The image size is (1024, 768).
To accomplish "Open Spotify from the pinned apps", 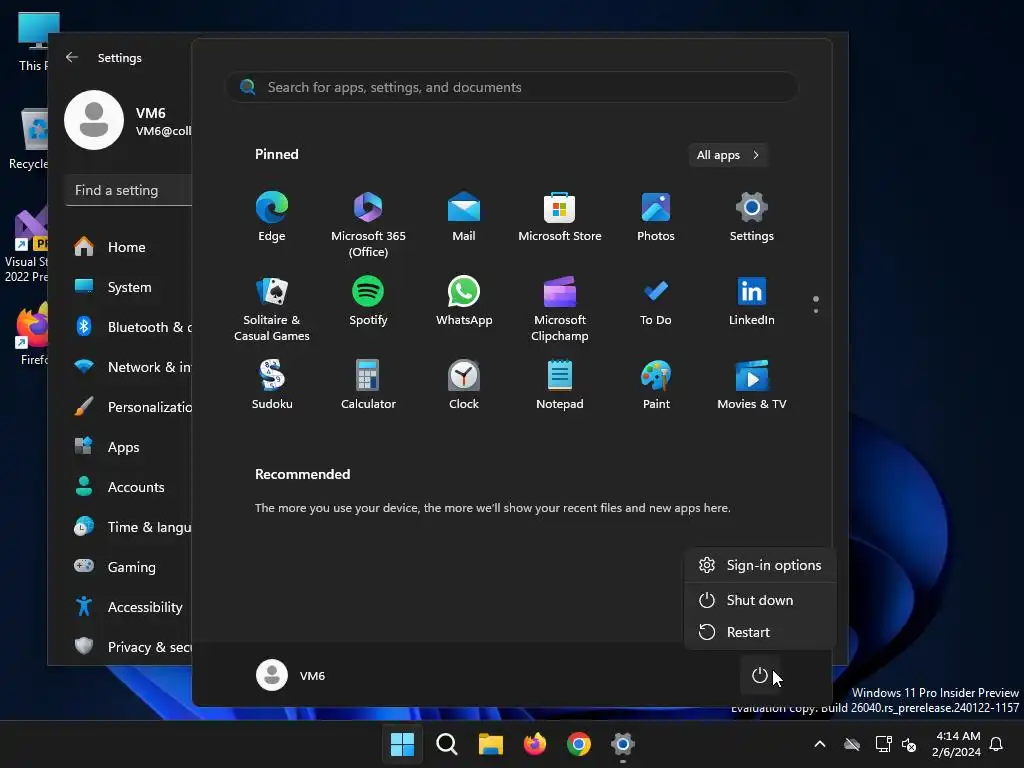I will coord(368,300).
